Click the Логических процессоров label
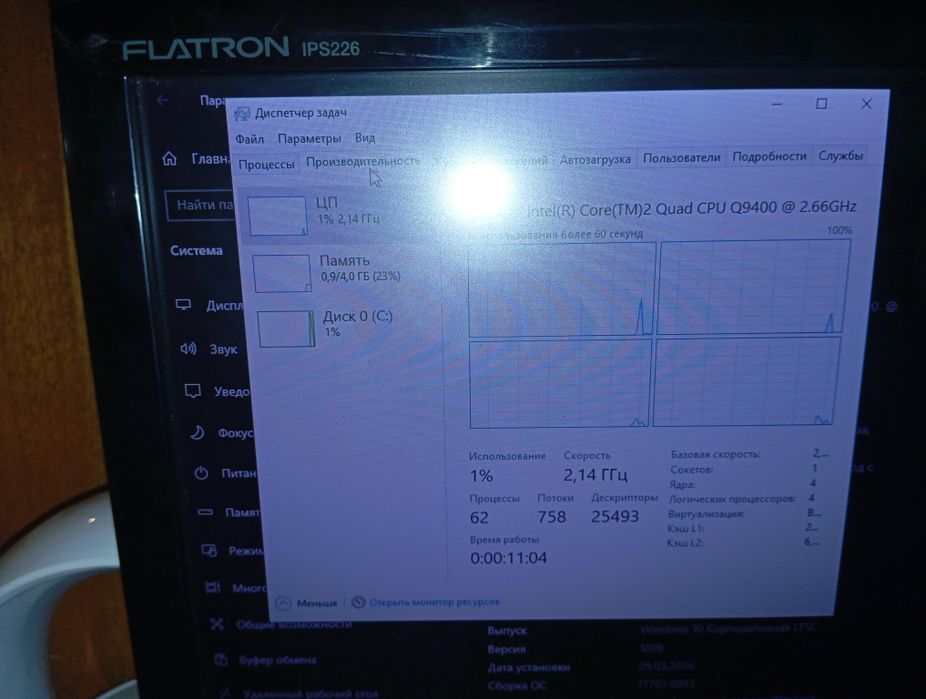This screenshot has height=699, width=926. [x=732, y=499]
